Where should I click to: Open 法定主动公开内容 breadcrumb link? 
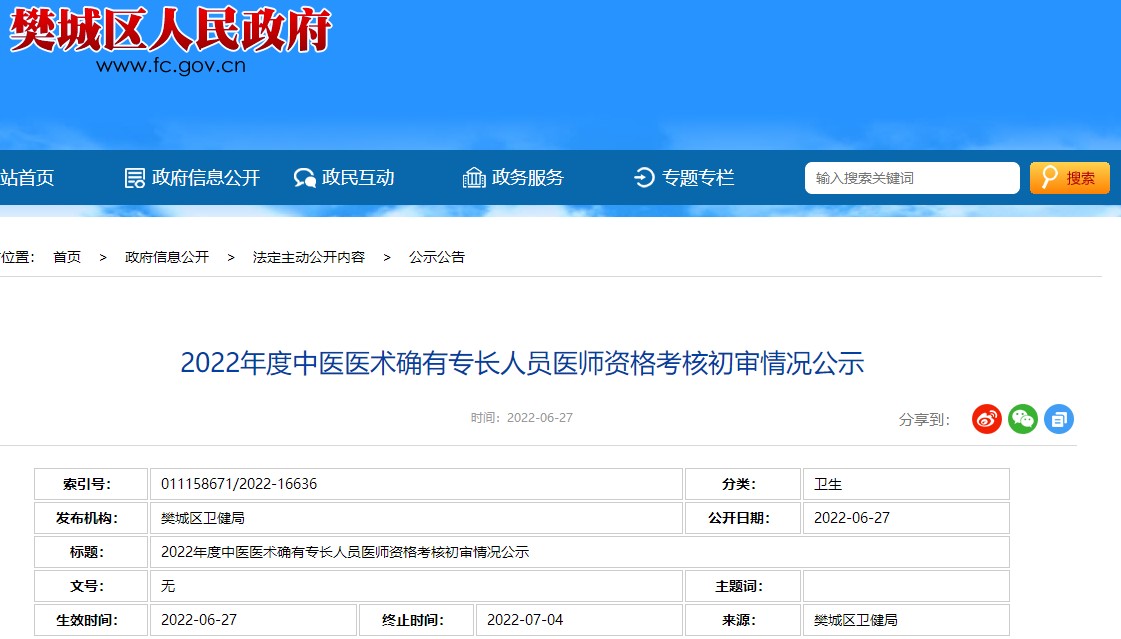[309, 257]
